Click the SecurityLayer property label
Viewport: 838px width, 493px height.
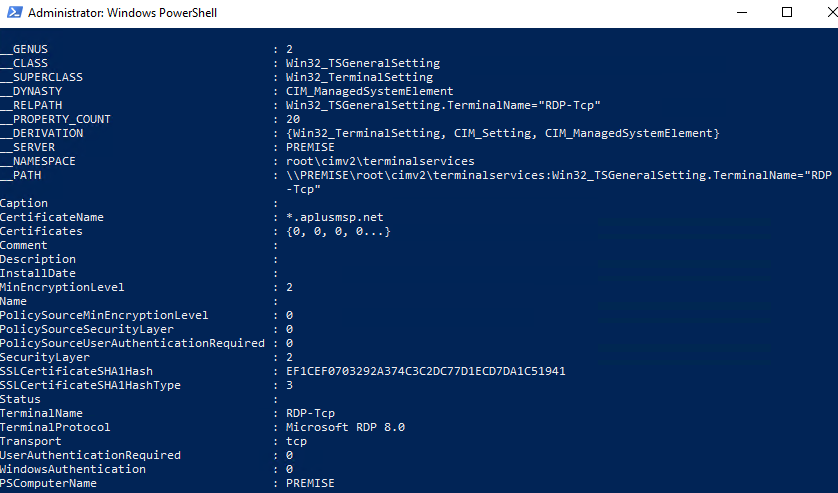(x=45, y=357)
